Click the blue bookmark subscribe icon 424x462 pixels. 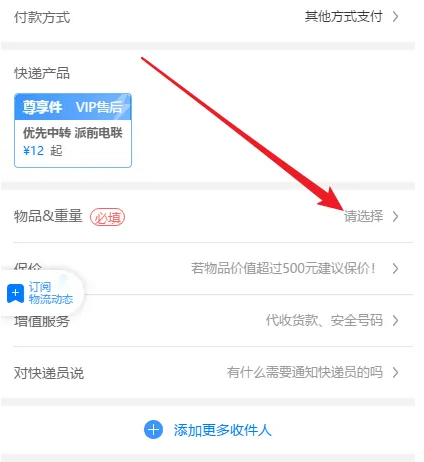coord(15,294)
